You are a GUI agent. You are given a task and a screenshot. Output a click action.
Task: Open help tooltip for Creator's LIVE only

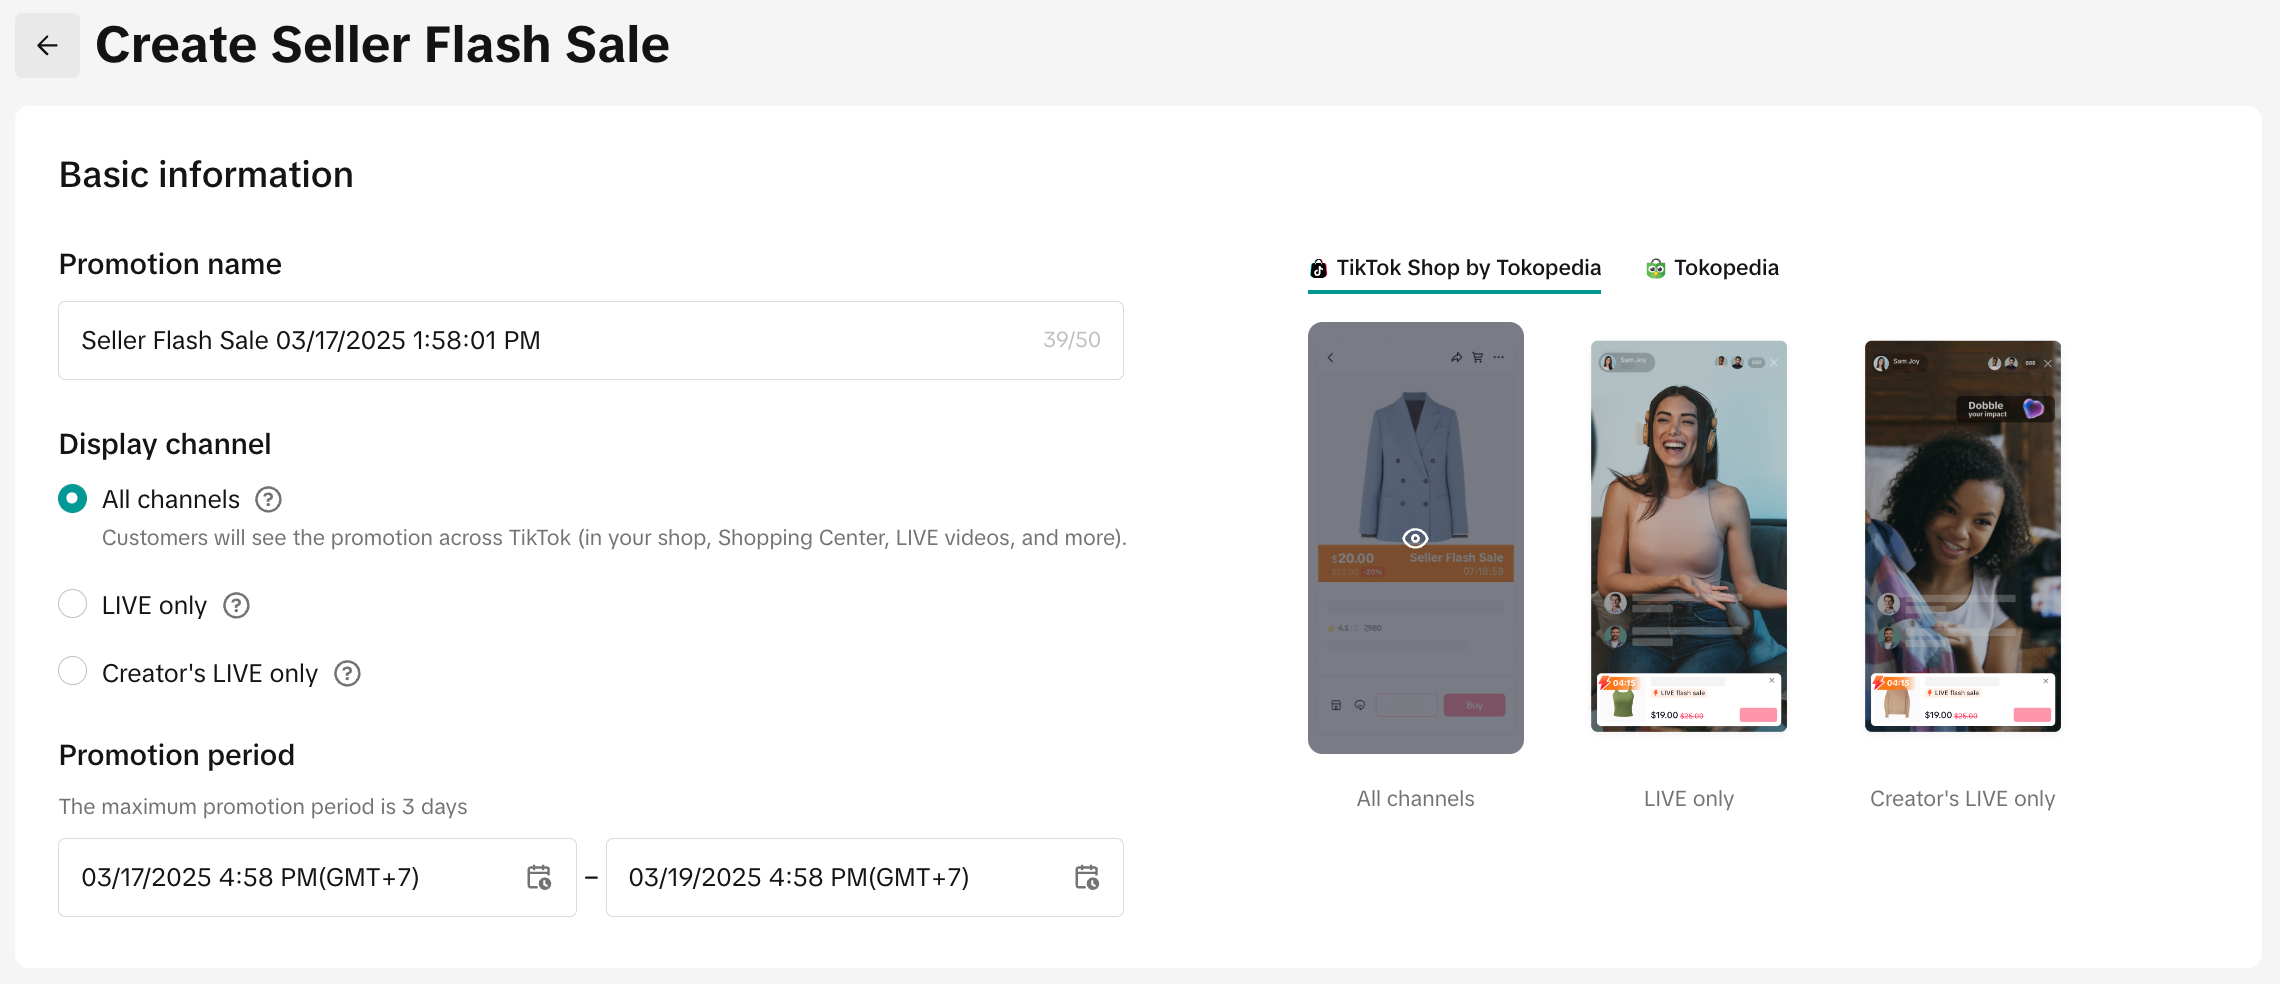pos(347,673)
